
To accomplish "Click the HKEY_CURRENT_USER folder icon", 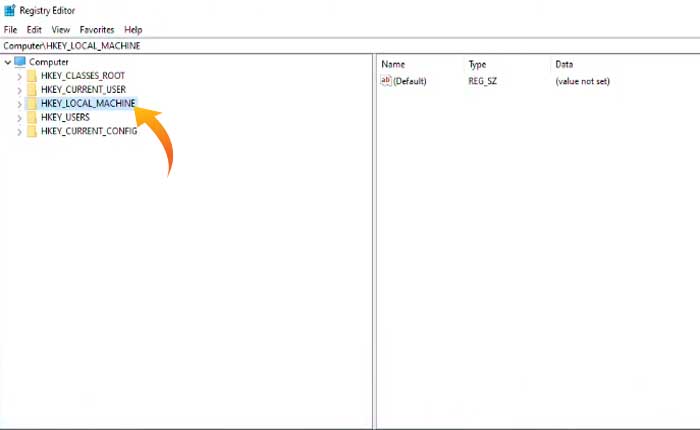I will [31, 90].
